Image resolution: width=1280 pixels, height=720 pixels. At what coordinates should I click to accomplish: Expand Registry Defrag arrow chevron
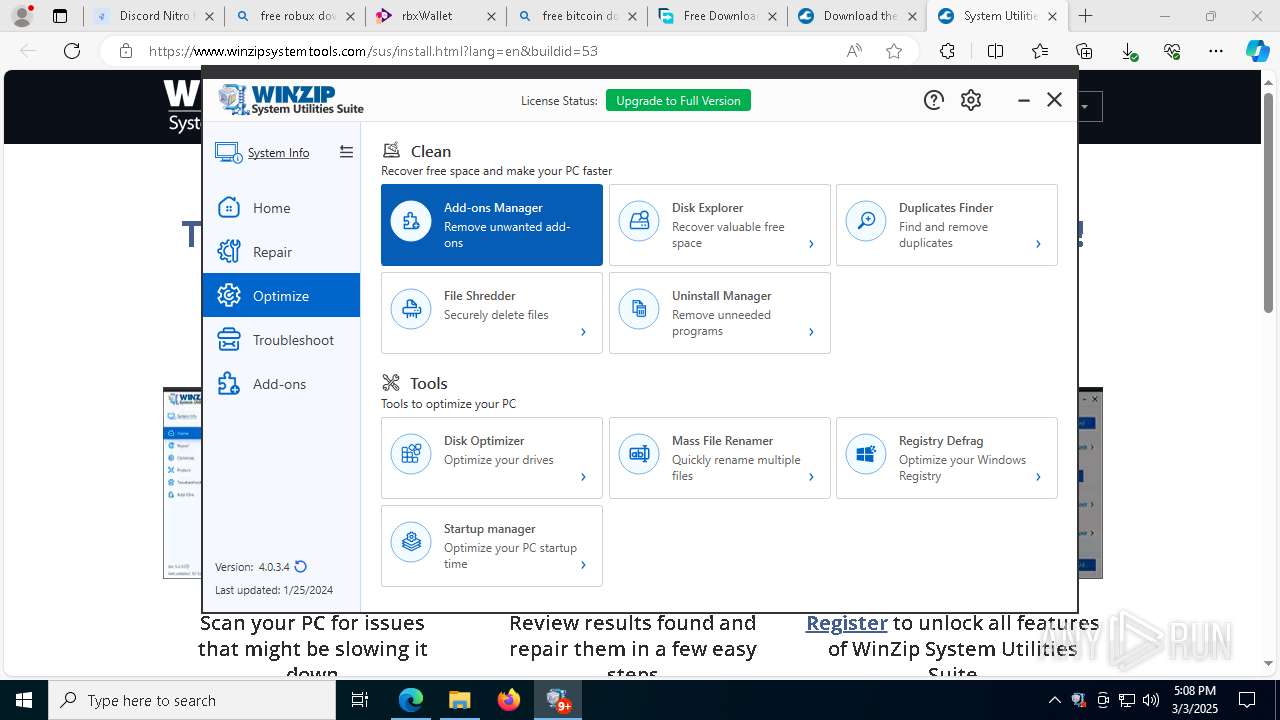[x=1038, y=477]
